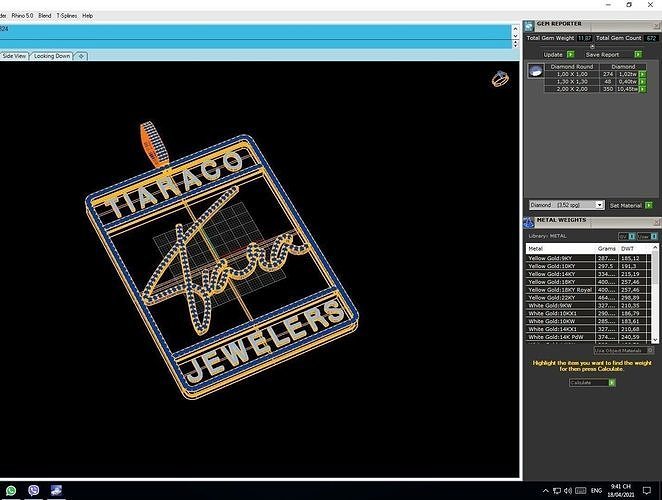Click the green arrow beside Update

tap(571, 54)
